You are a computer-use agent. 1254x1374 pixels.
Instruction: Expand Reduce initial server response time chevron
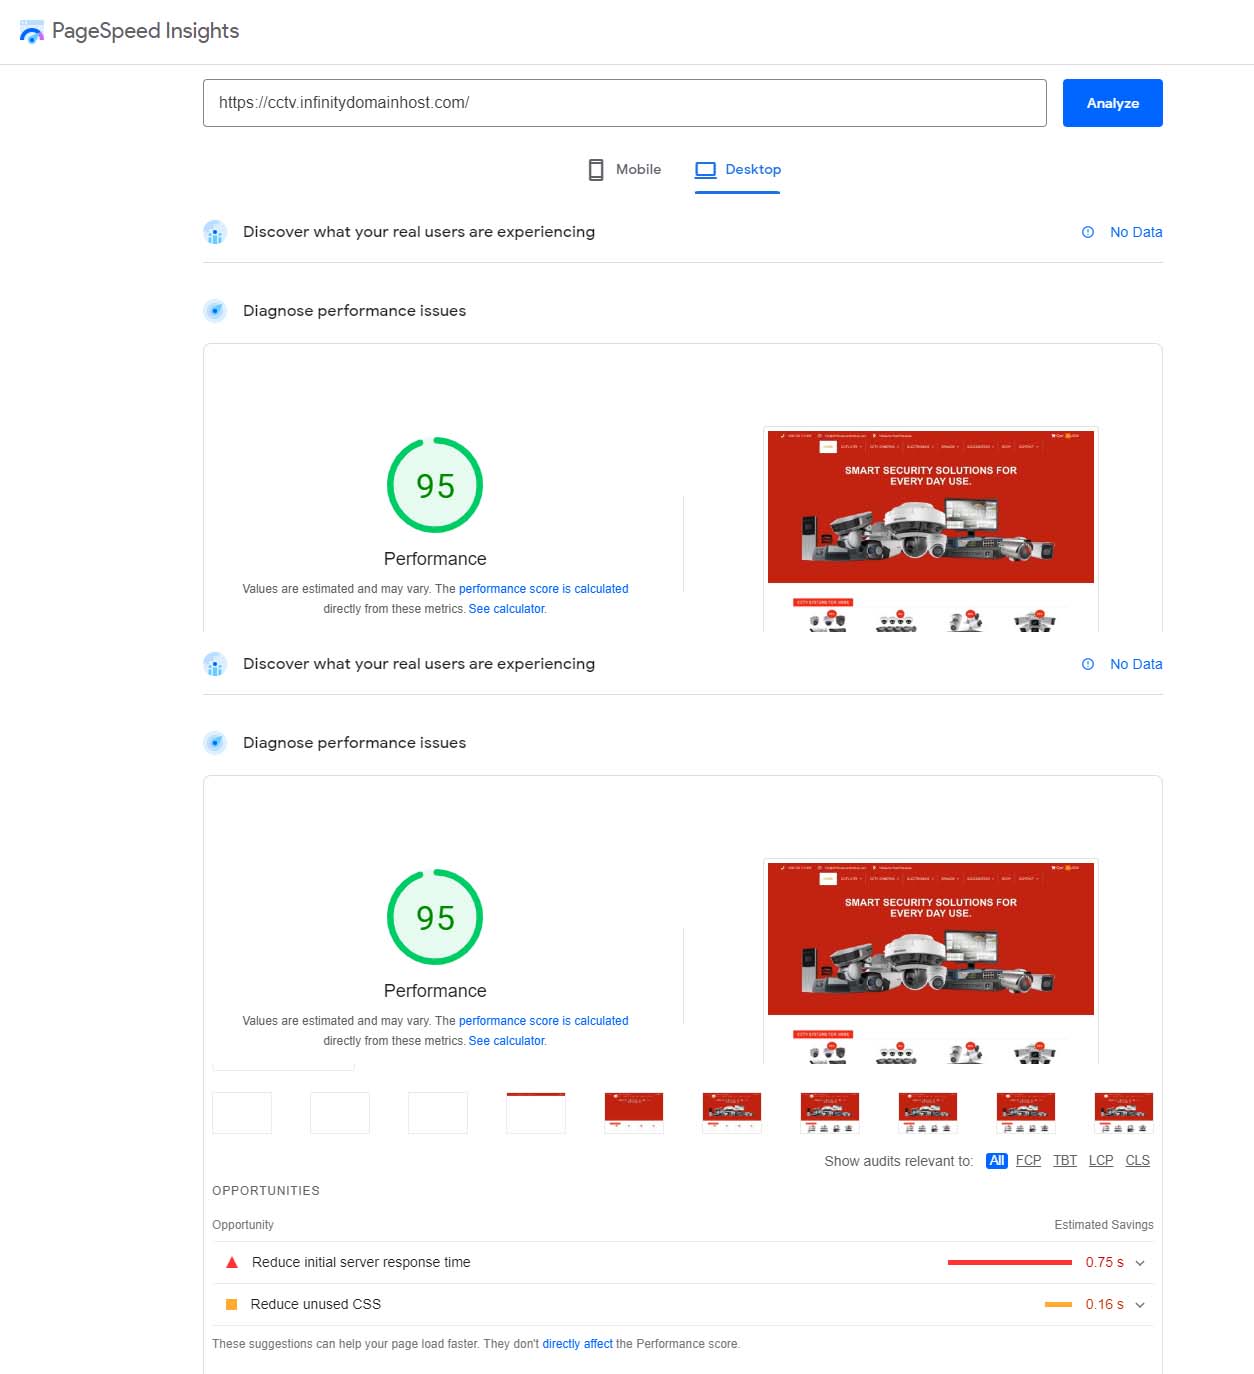click(1140, 1263)
